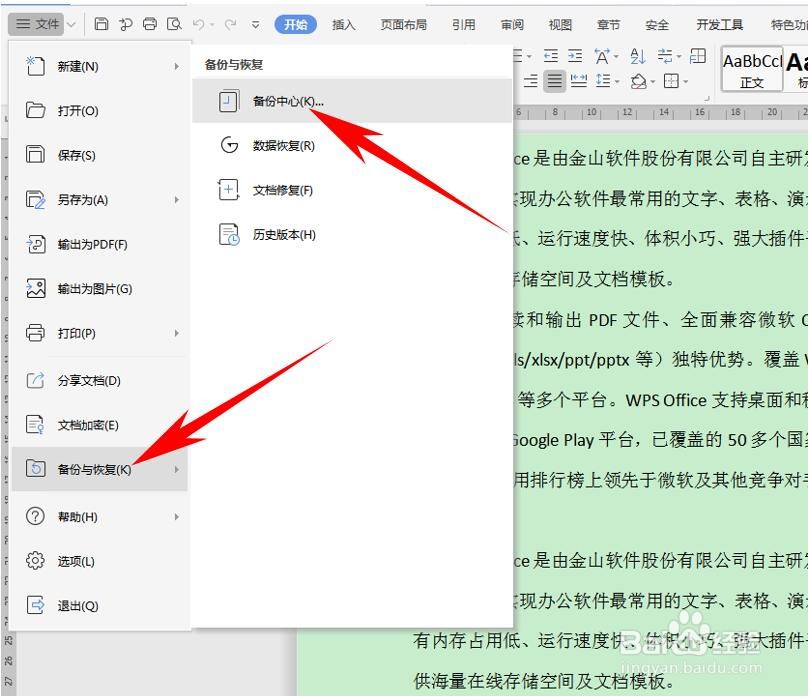This screenshot has height=696, width=808.
Task: Click the decrease indent icon
Action: tap(551, 56)
